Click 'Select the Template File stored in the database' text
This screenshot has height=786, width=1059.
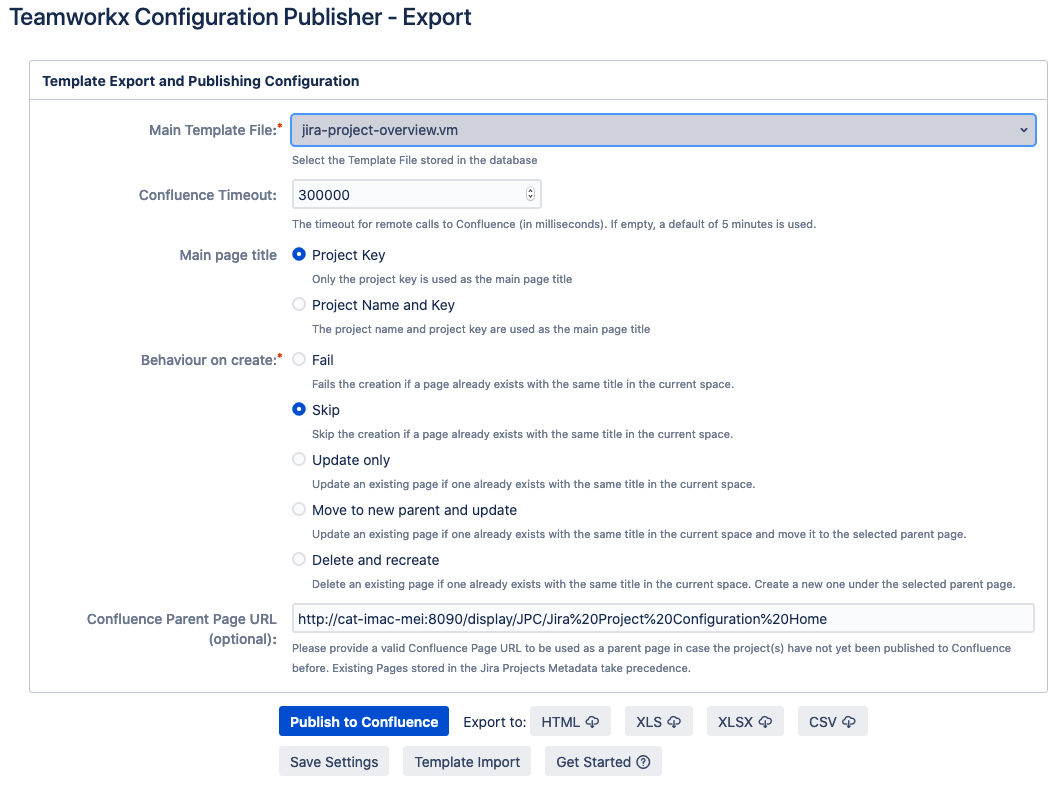click(415, 160)
